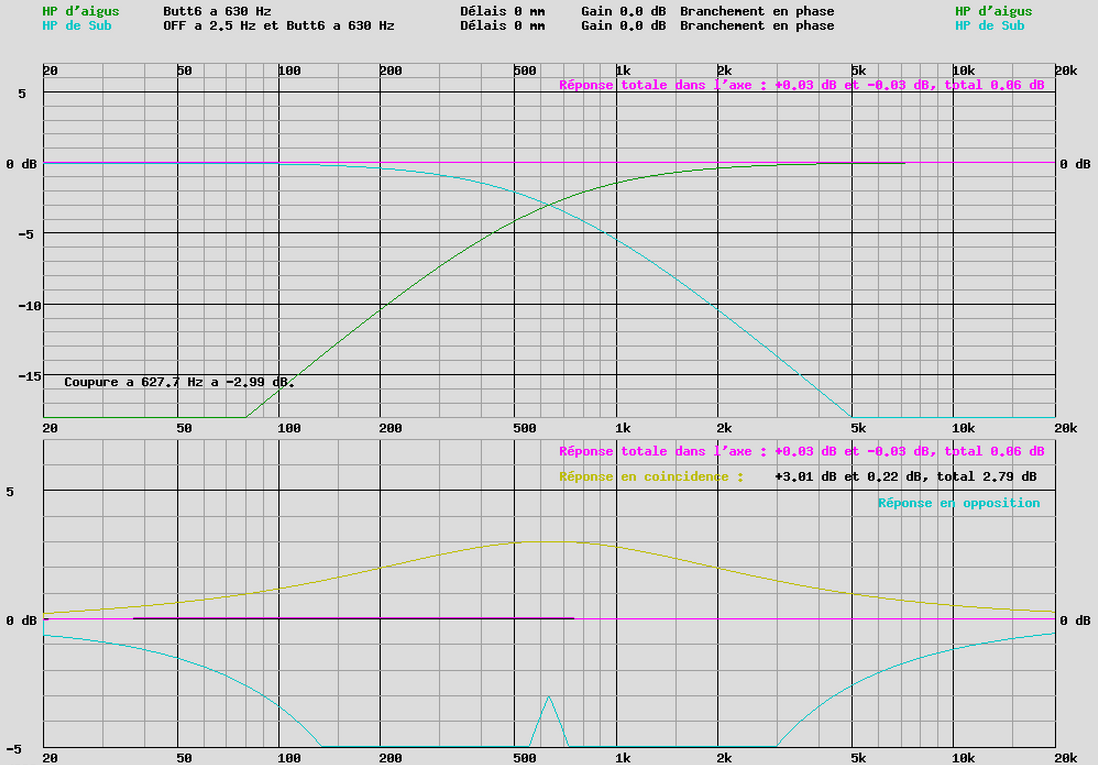
Task: Click "Délais 0 mm" on the HP de Sub row
Action: 502,26
